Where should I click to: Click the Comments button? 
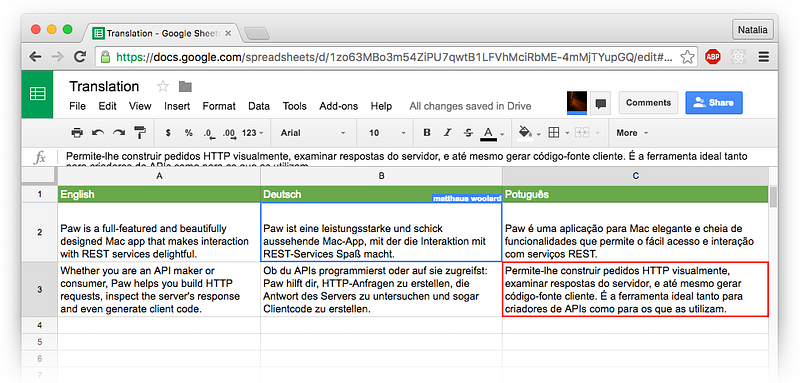pos(648,103)
